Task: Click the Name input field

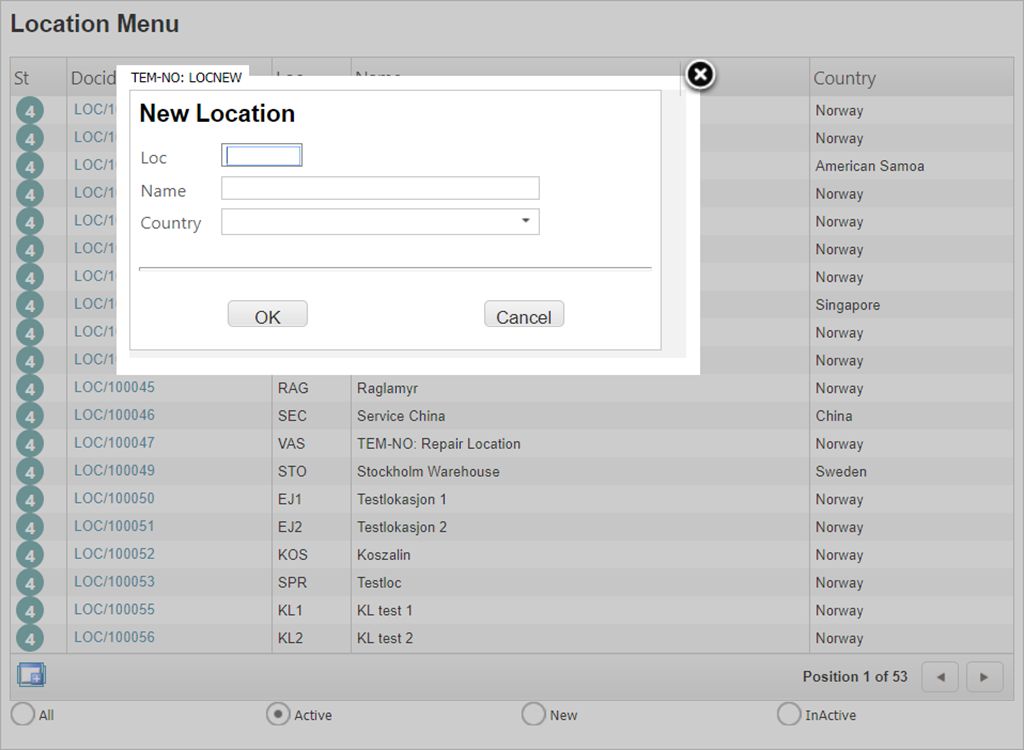Action: (x=380, y=188)
